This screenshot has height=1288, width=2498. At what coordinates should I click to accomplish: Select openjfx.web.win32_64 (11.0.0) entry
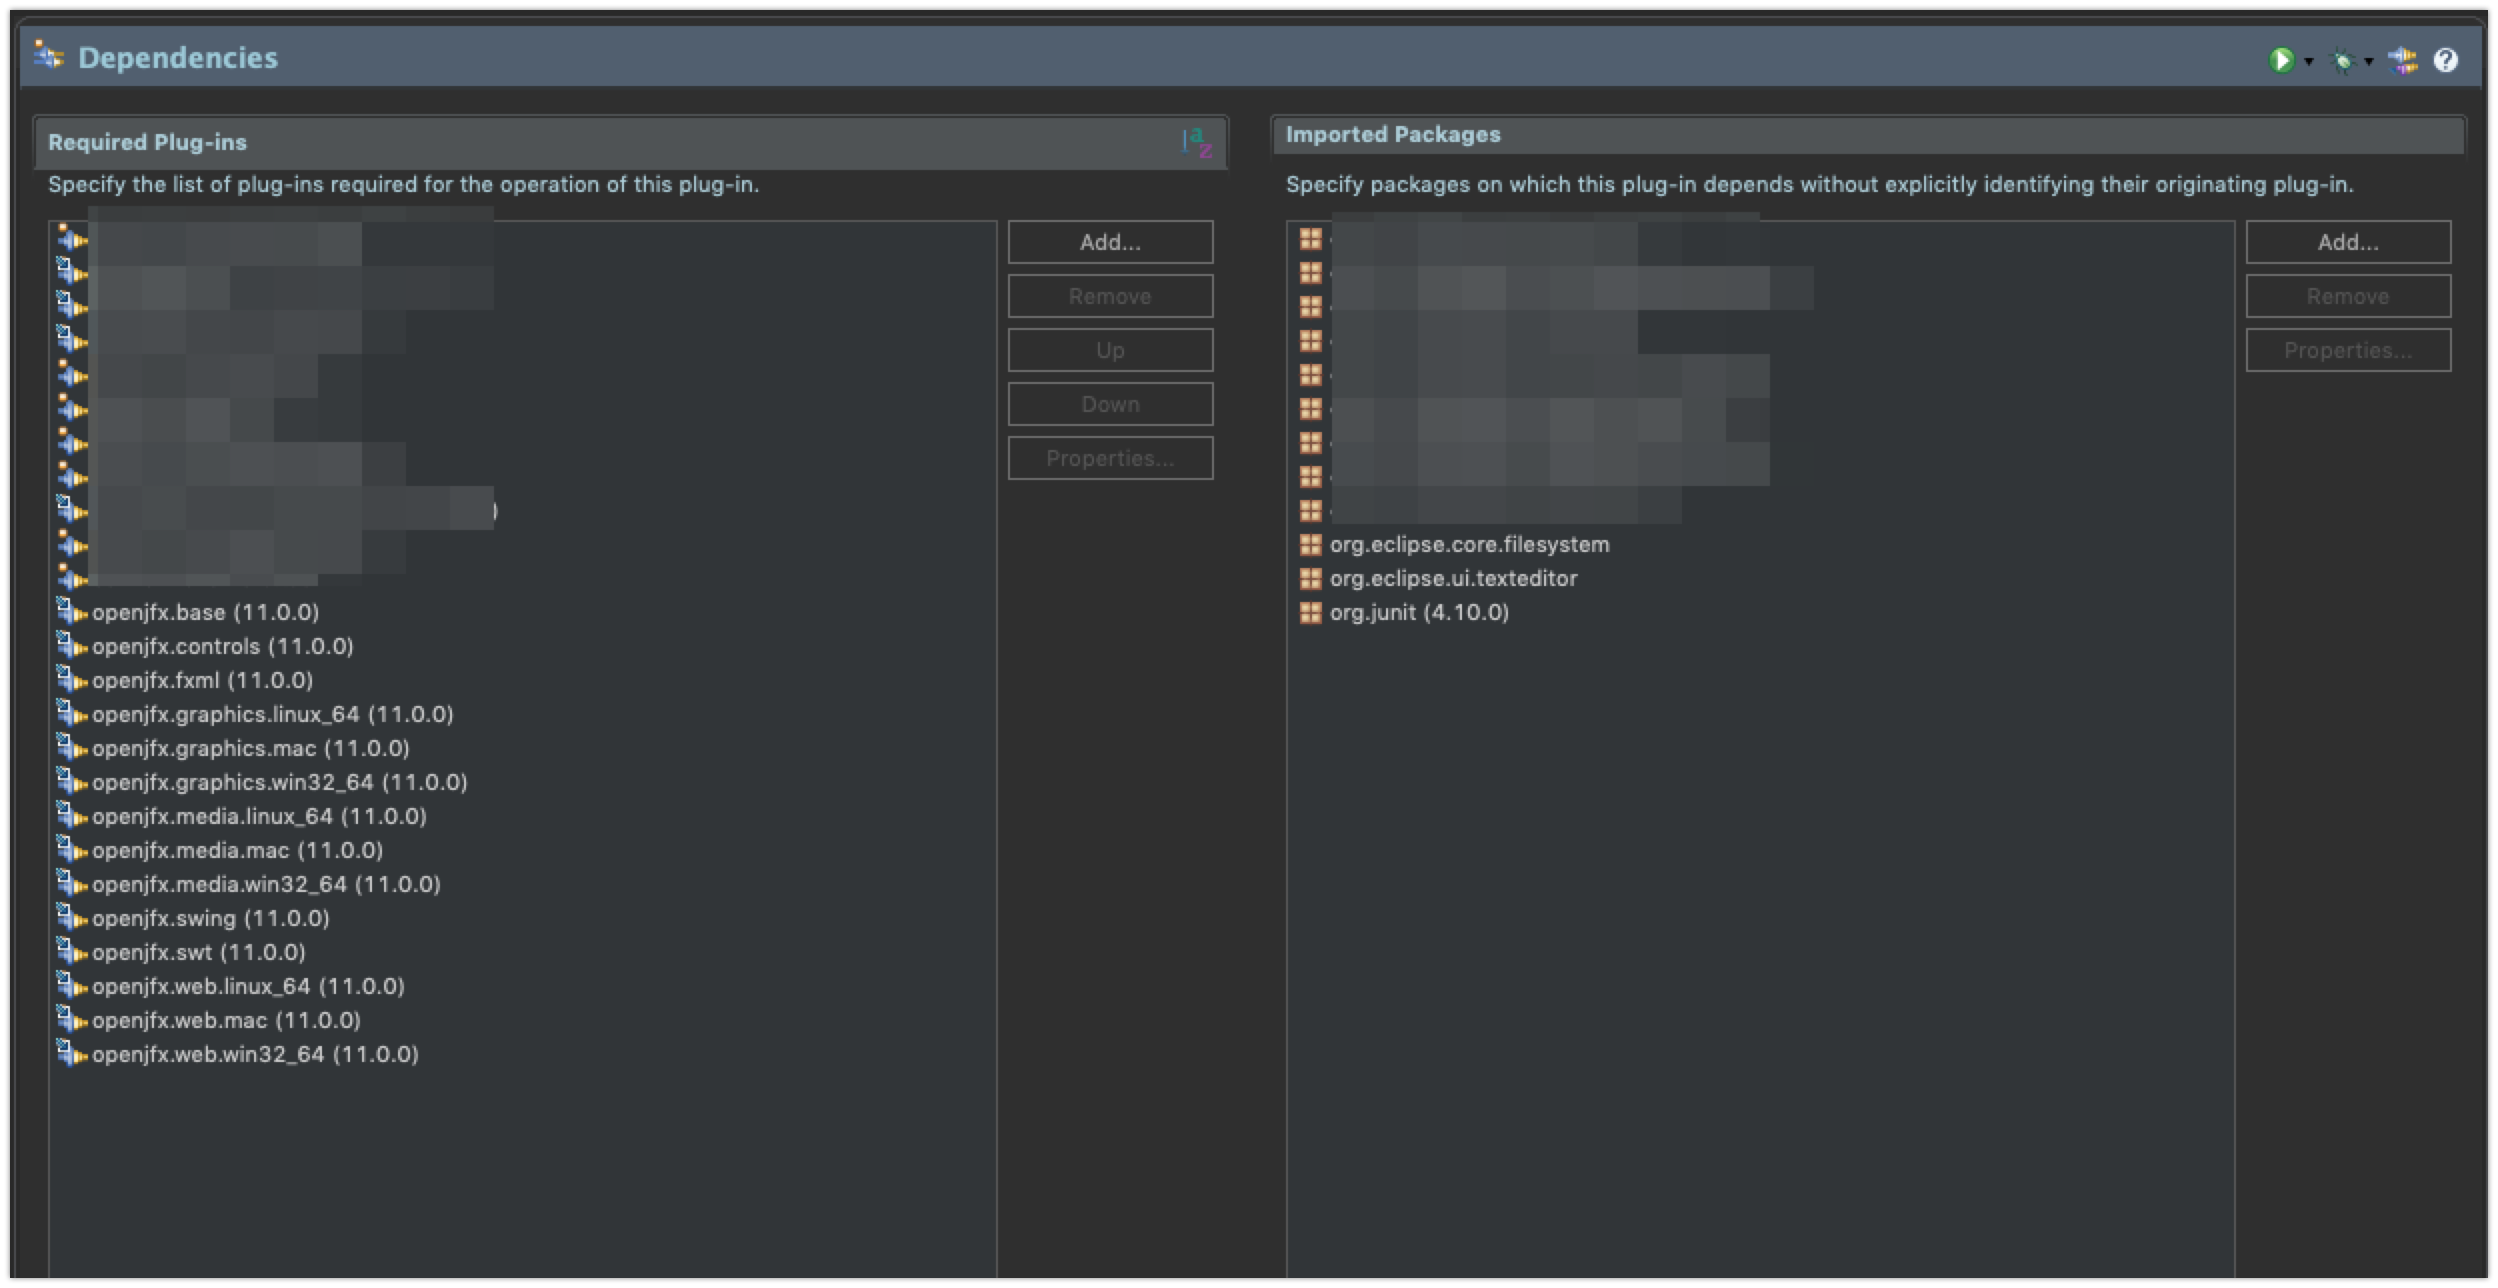pos(255,1054)
